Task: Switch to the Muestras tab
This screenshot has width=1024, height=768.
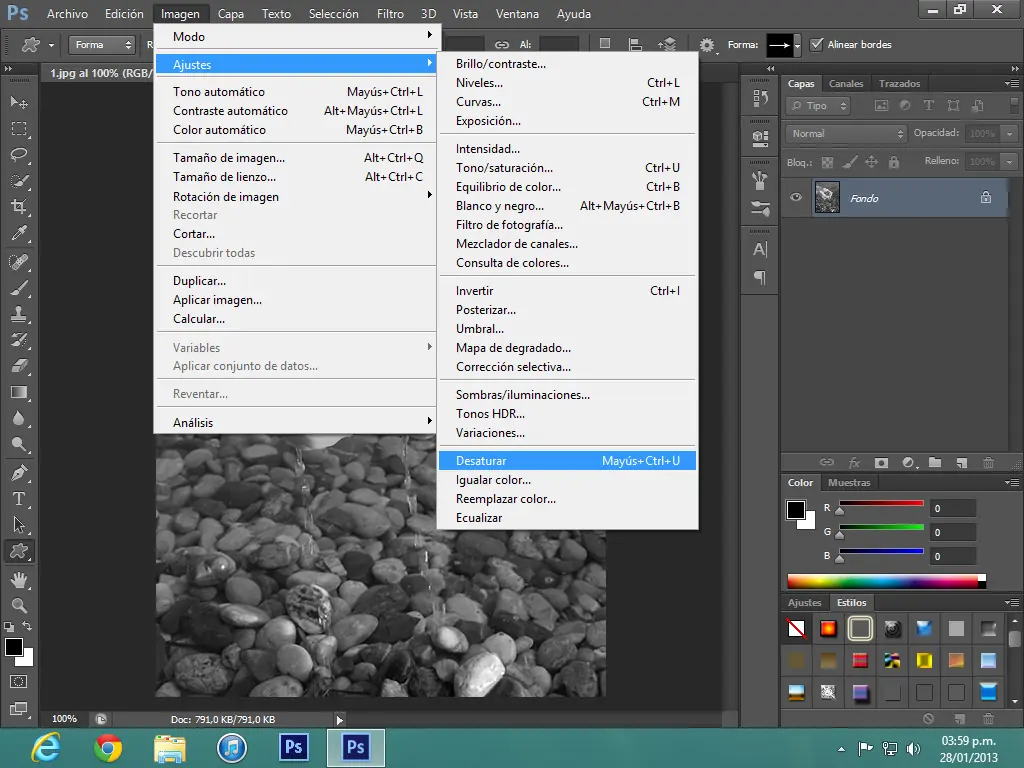Action: [849, 483]
